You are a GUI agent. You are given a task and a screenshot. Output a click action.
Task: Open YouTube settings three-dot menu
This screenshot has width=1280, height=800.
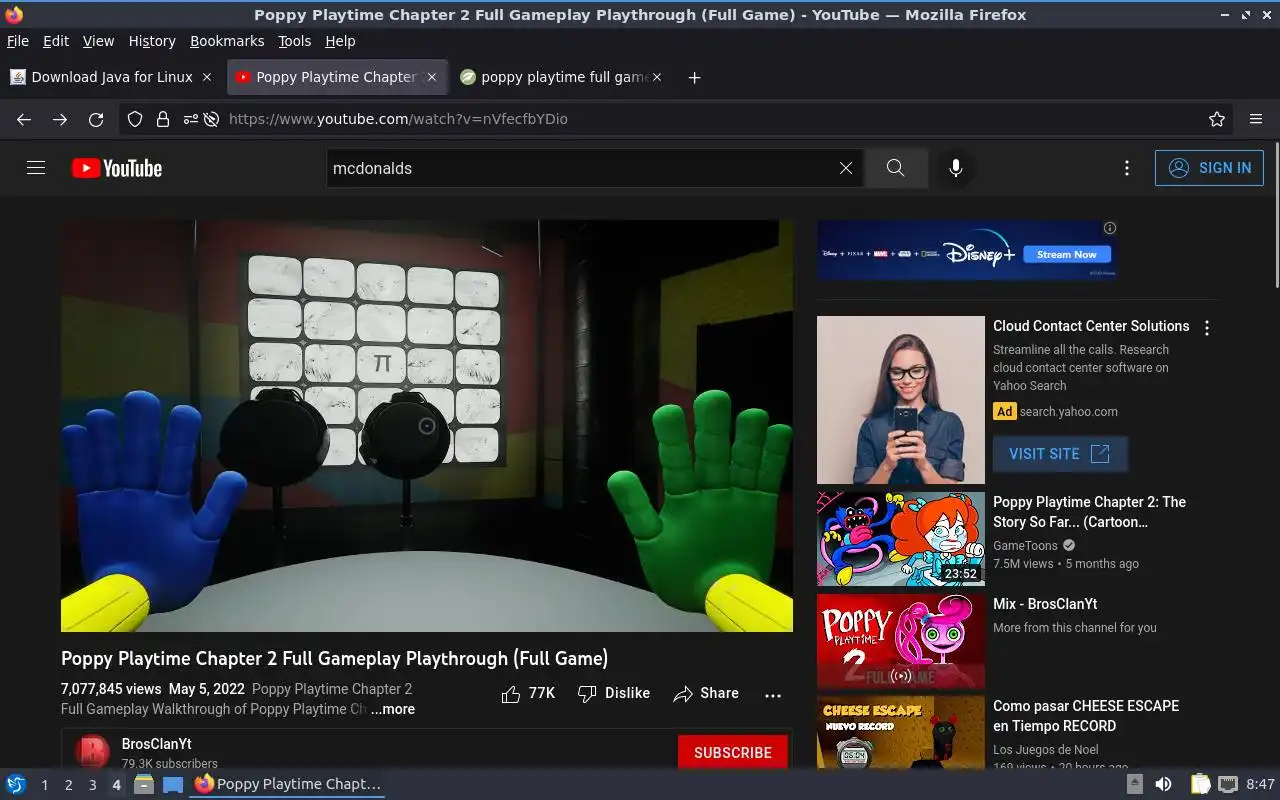click(1127, 168)
